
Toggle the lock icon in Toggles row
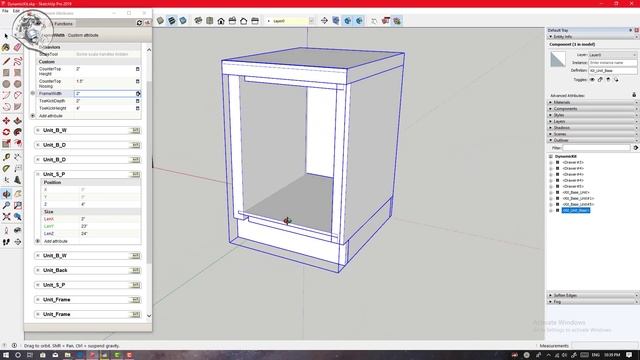(x=600, y=80)
